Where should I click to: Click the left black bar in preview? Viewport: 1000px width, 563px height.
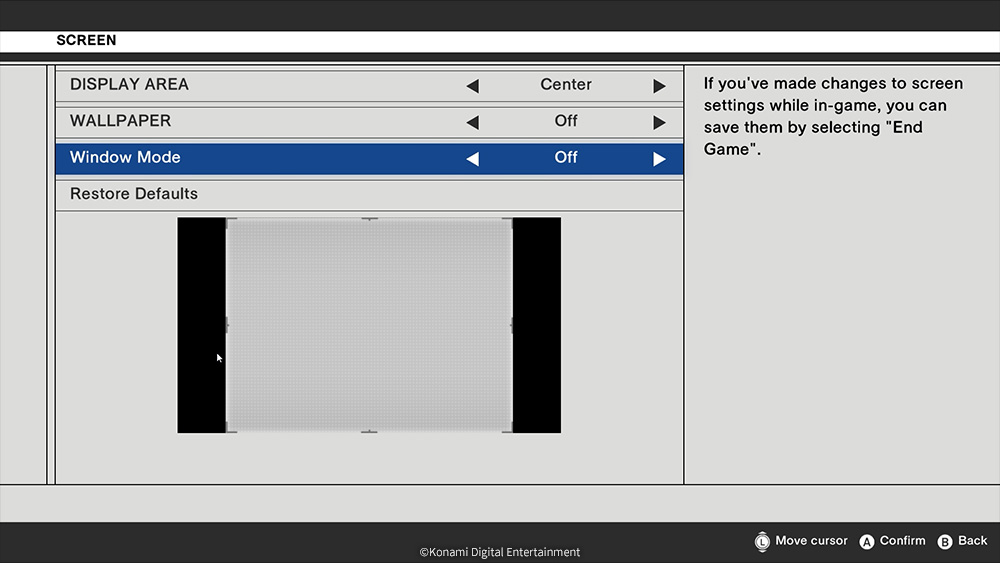click(x=201, y=325)
